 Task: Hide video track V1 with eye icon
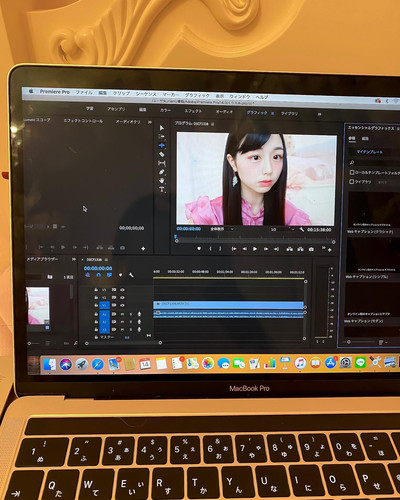click(x=122, y=305)
